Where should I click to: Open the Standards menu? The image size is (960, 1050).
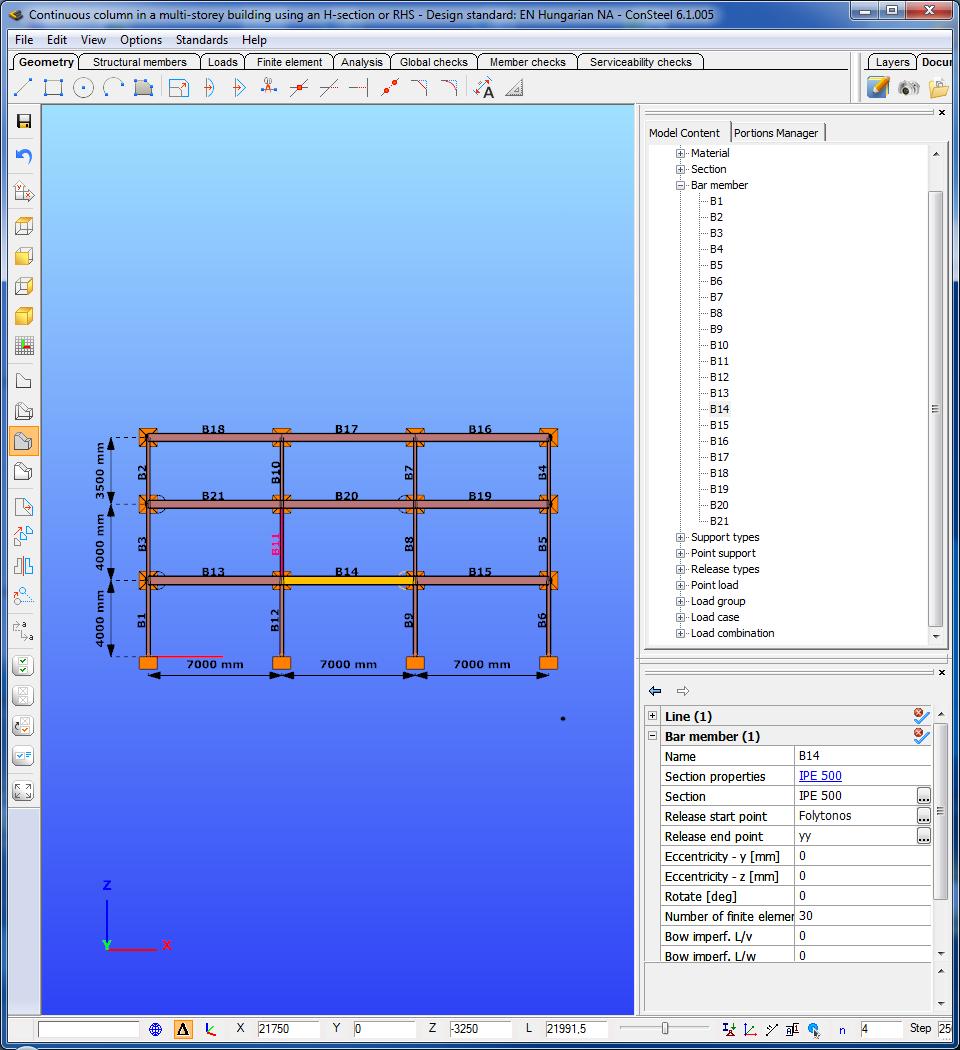202,40
